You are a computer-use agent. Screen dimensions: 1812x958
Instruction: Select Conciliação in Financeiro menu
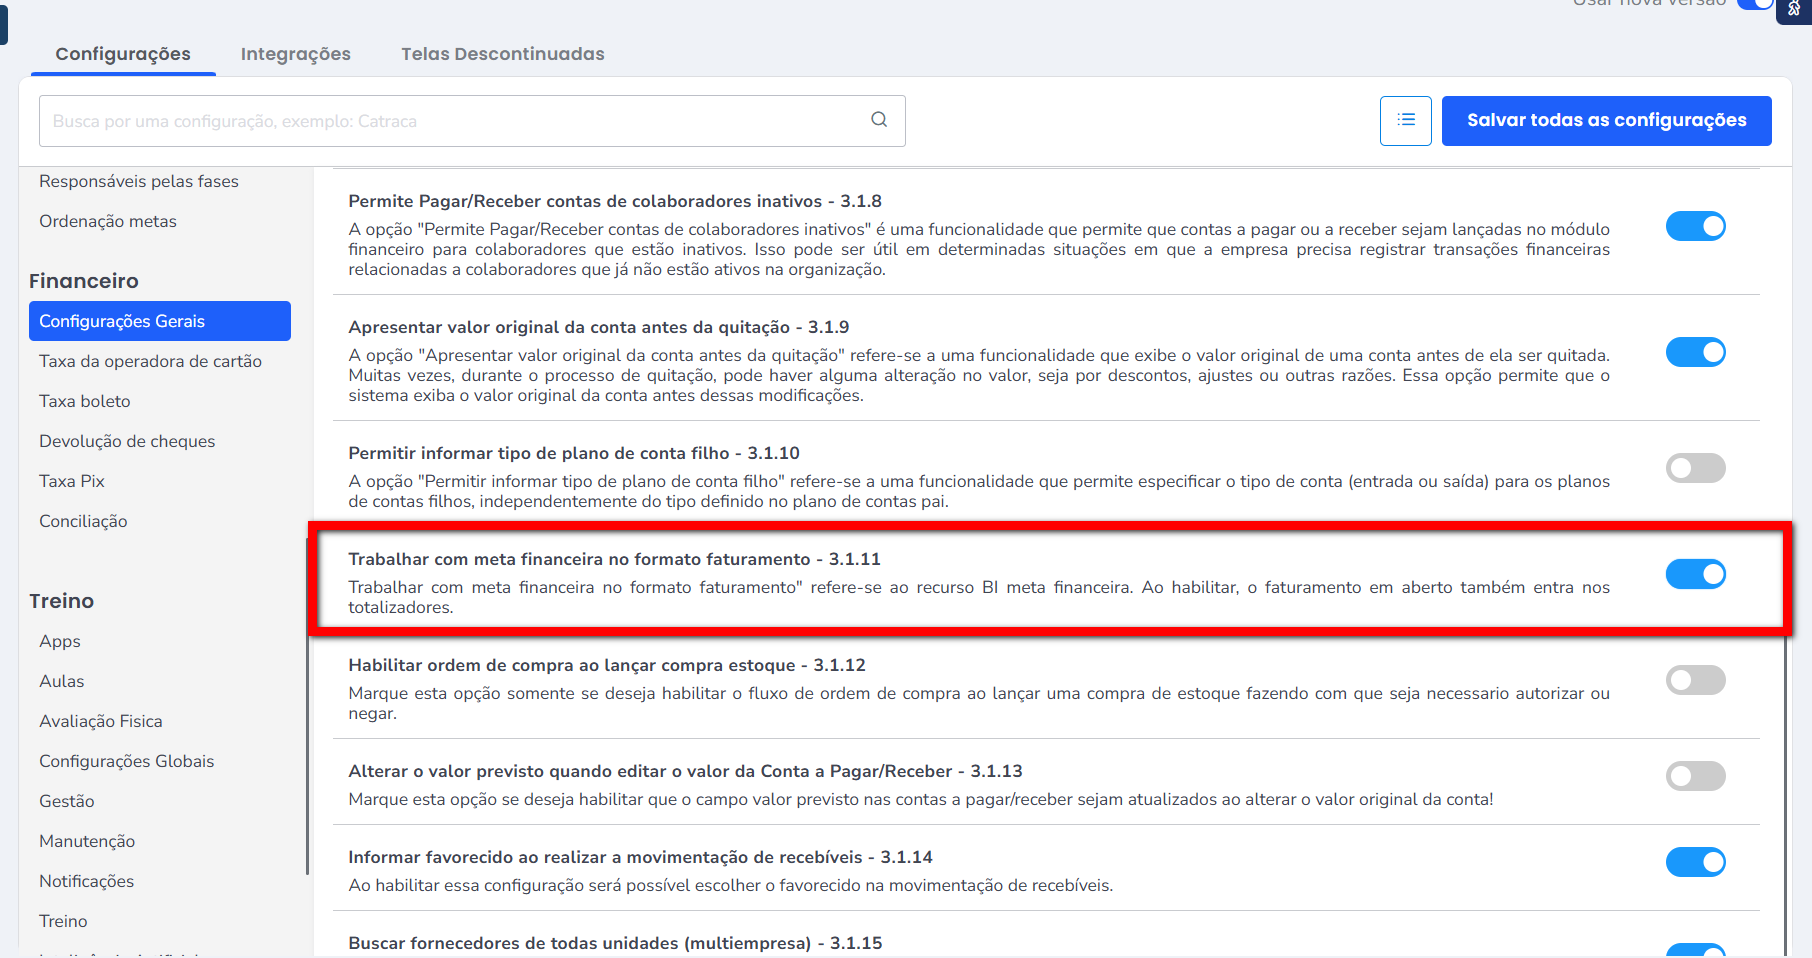(83, 521)
